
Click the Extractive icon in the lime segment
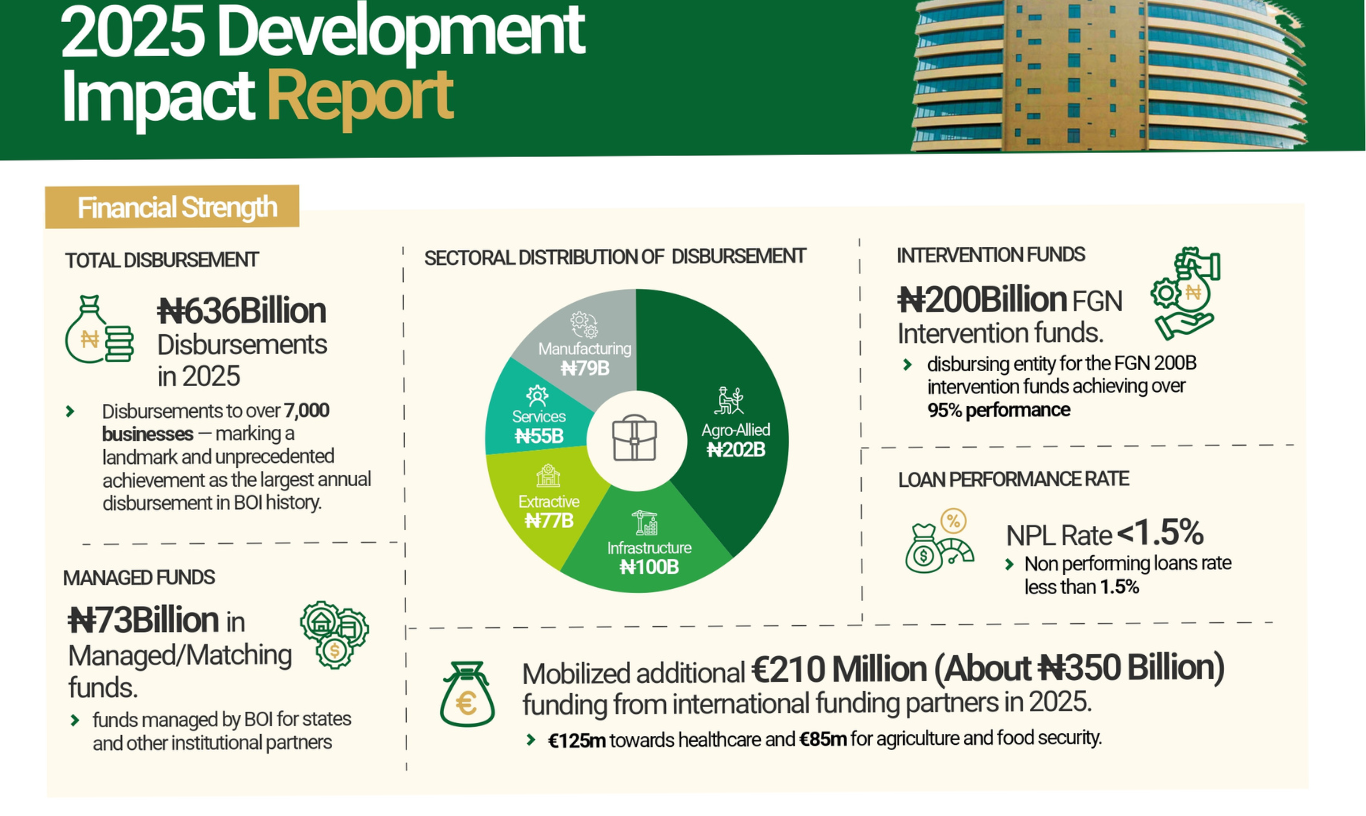tap(548, 476)
